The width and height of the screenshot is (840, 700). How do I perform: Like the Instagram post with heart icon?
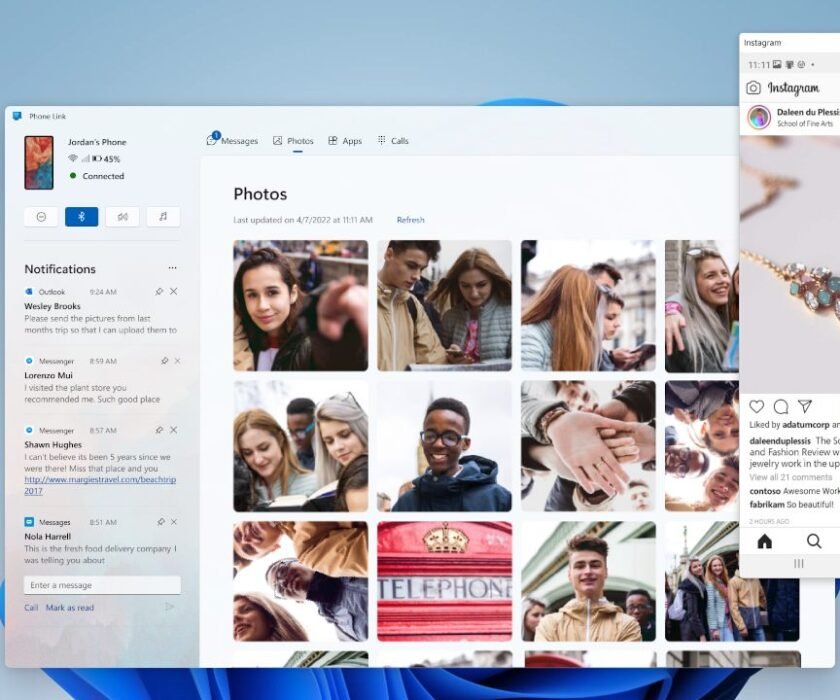pyautogui.click(x=757, y=406)
